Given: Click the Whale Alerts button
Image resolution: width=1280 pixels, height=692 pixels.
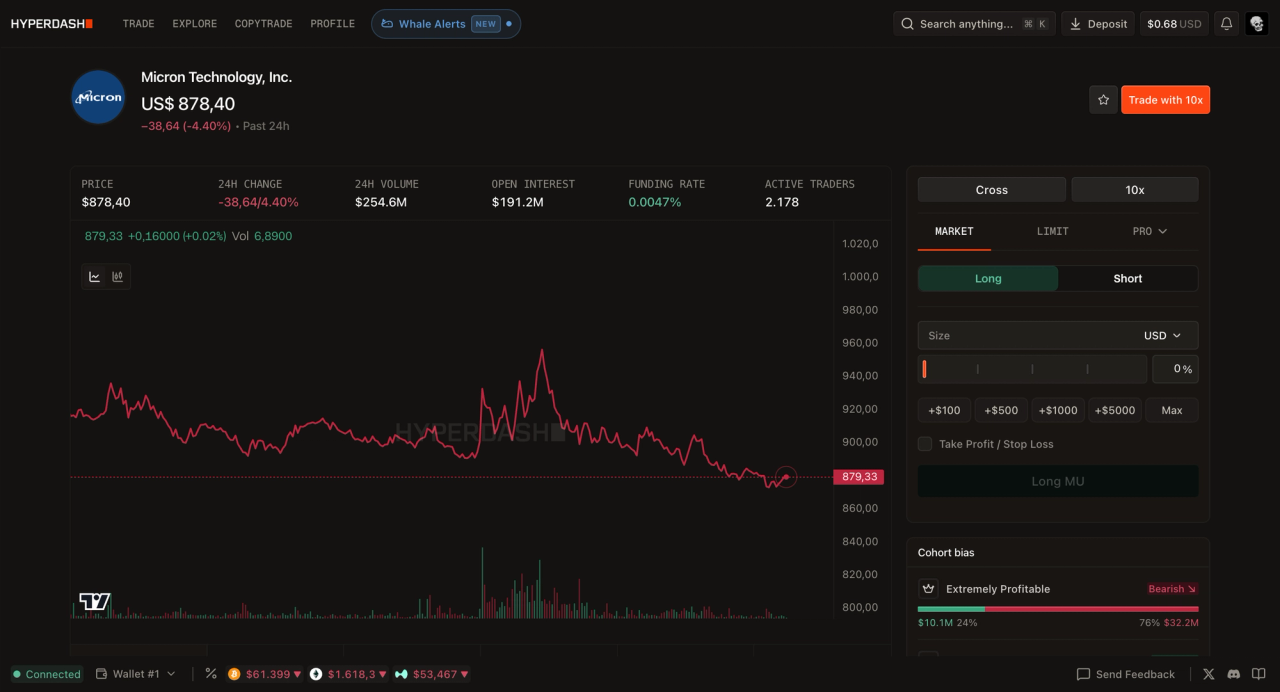Looking at the screenshot, I should pos(446,24).
